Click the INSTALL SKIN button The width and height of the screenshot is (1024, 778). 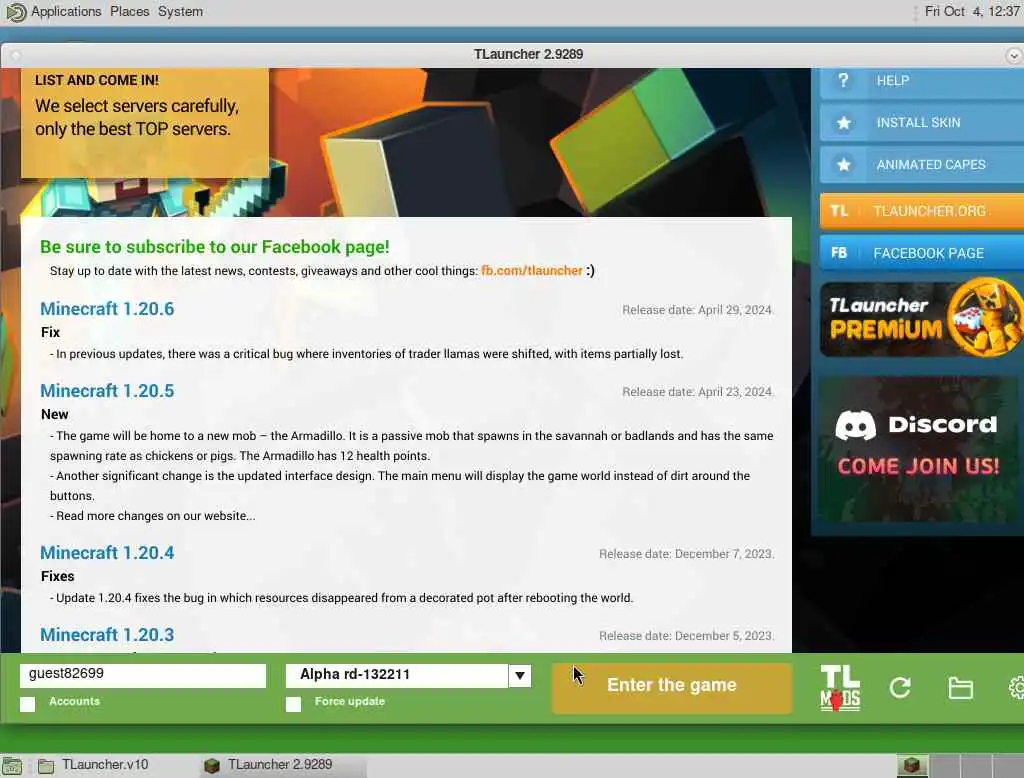click(x=921, y=123)
